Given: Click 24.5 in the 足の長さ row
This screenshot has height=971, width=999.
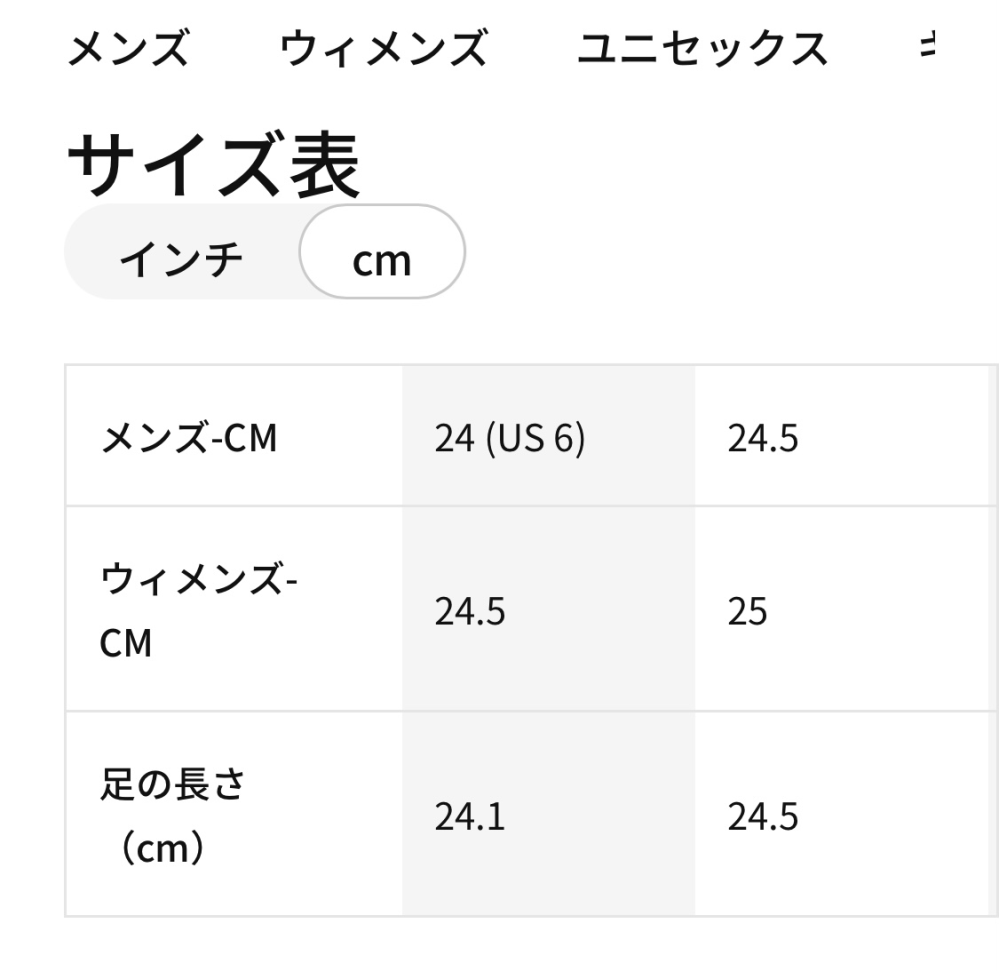Looking at the screenshot, I should click(x=762, y=816).
